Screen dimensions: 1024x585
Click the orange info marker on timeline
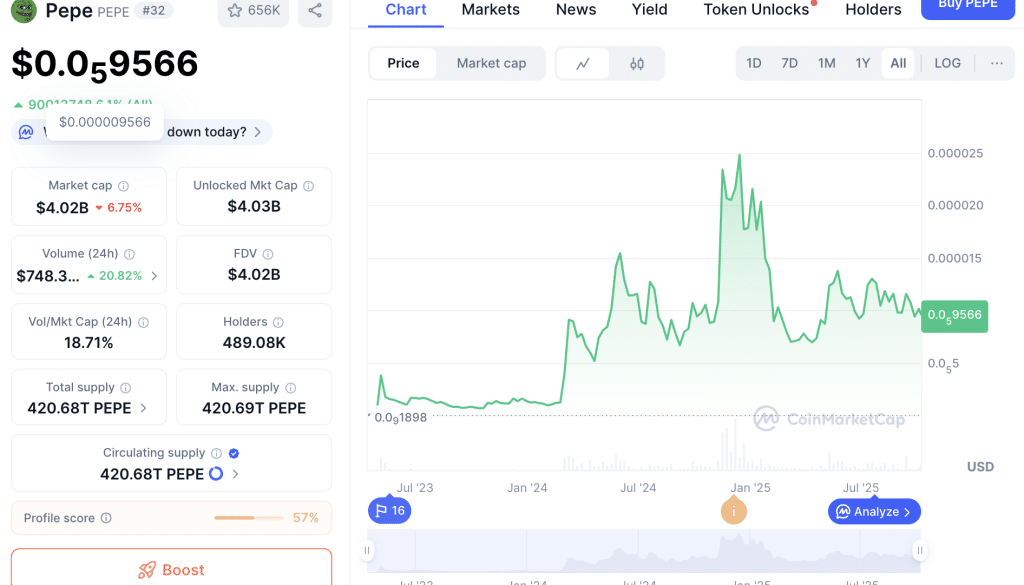(734, 511)
